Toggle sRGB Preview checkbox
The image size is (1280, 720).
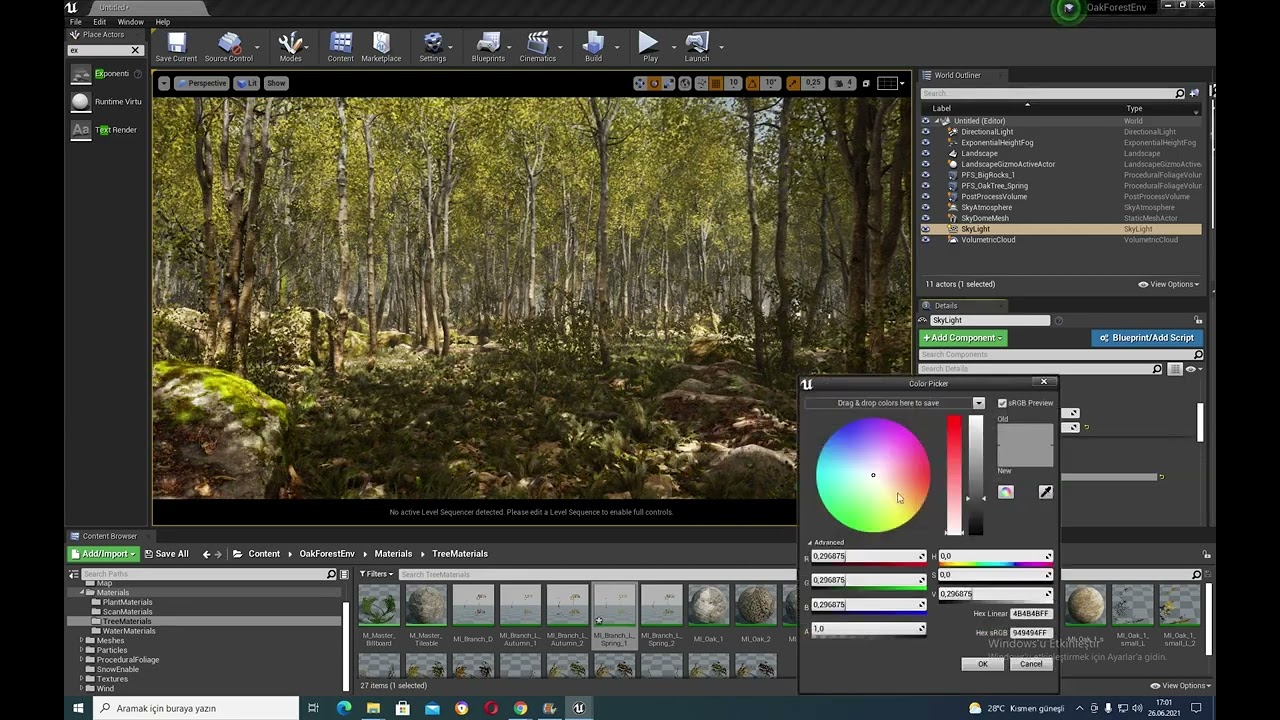pyautogui.click(x=1002, y=403)
